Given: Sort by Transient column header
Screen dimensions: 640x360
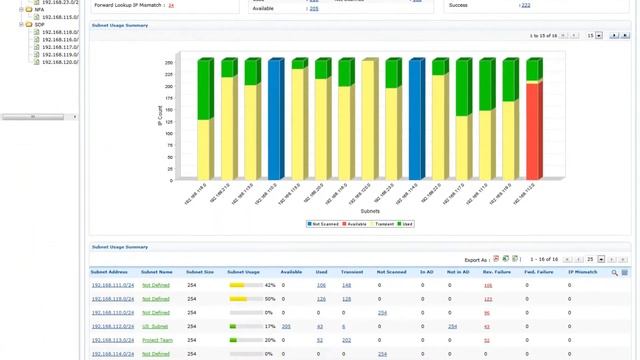Looking at the screenshot, I should point(352,272).
